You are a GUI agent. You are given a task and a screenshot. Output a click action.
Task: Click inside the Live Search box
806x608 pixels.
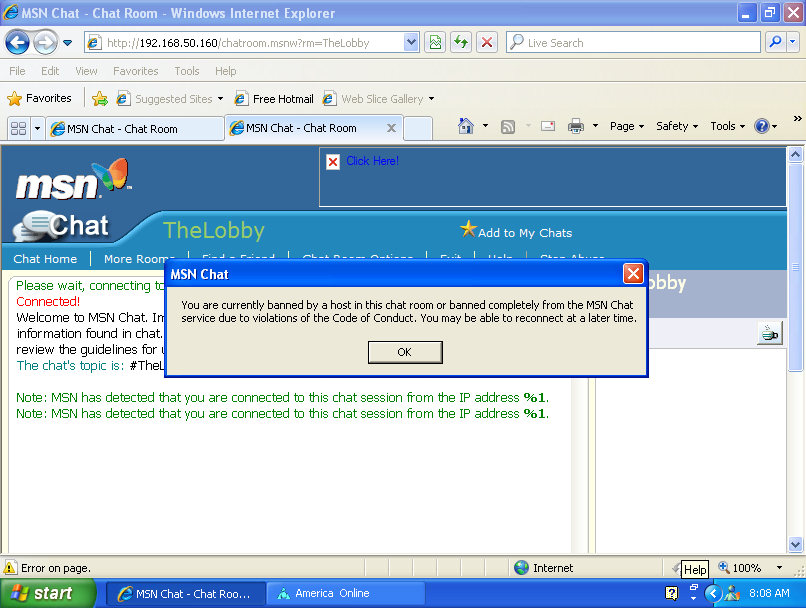click(630, 43)
